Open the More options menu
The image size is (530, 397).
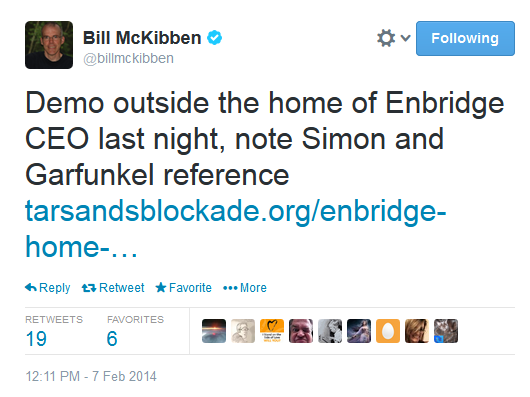pyautogui.click(x=245, y=288)
